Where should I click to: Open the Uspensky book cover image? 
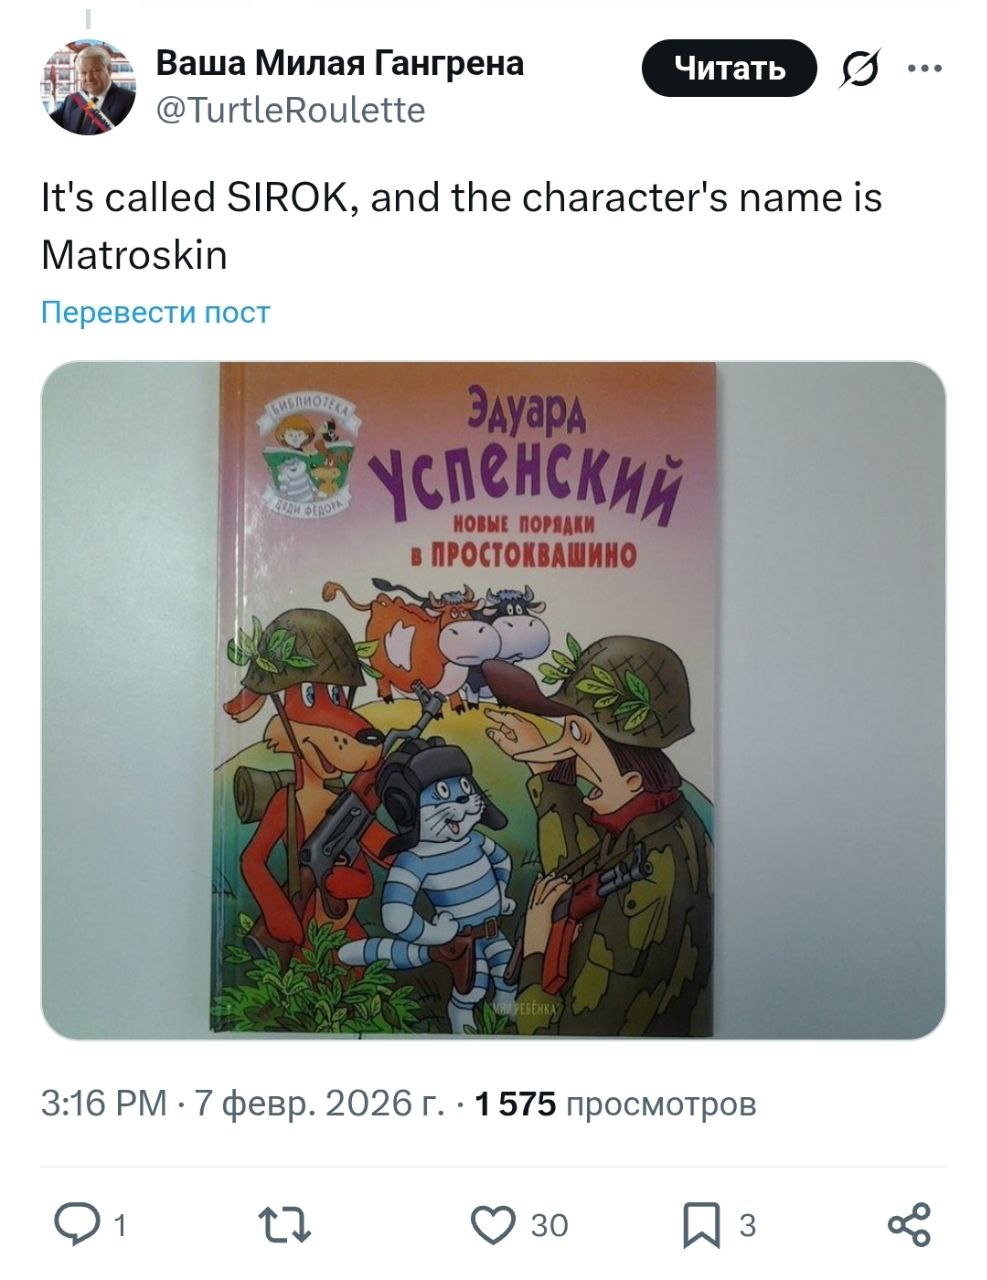tap(493, 700)
